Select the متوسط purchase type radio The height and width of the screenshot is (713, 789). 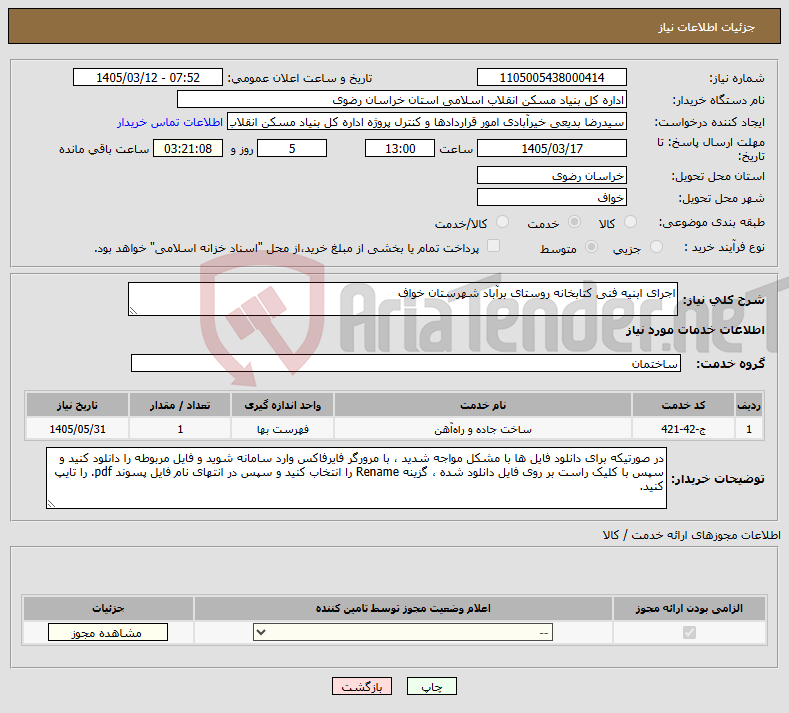tap(592, 247)
